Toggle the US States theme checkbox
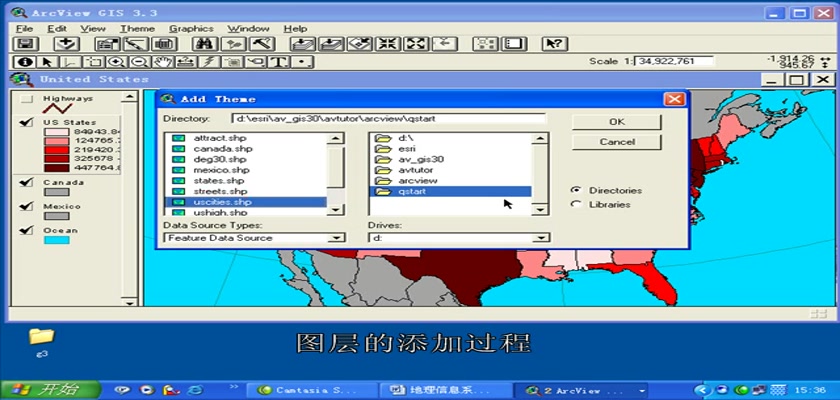The image size is (840, 400). pyautogui.click(x=26, y=123)
